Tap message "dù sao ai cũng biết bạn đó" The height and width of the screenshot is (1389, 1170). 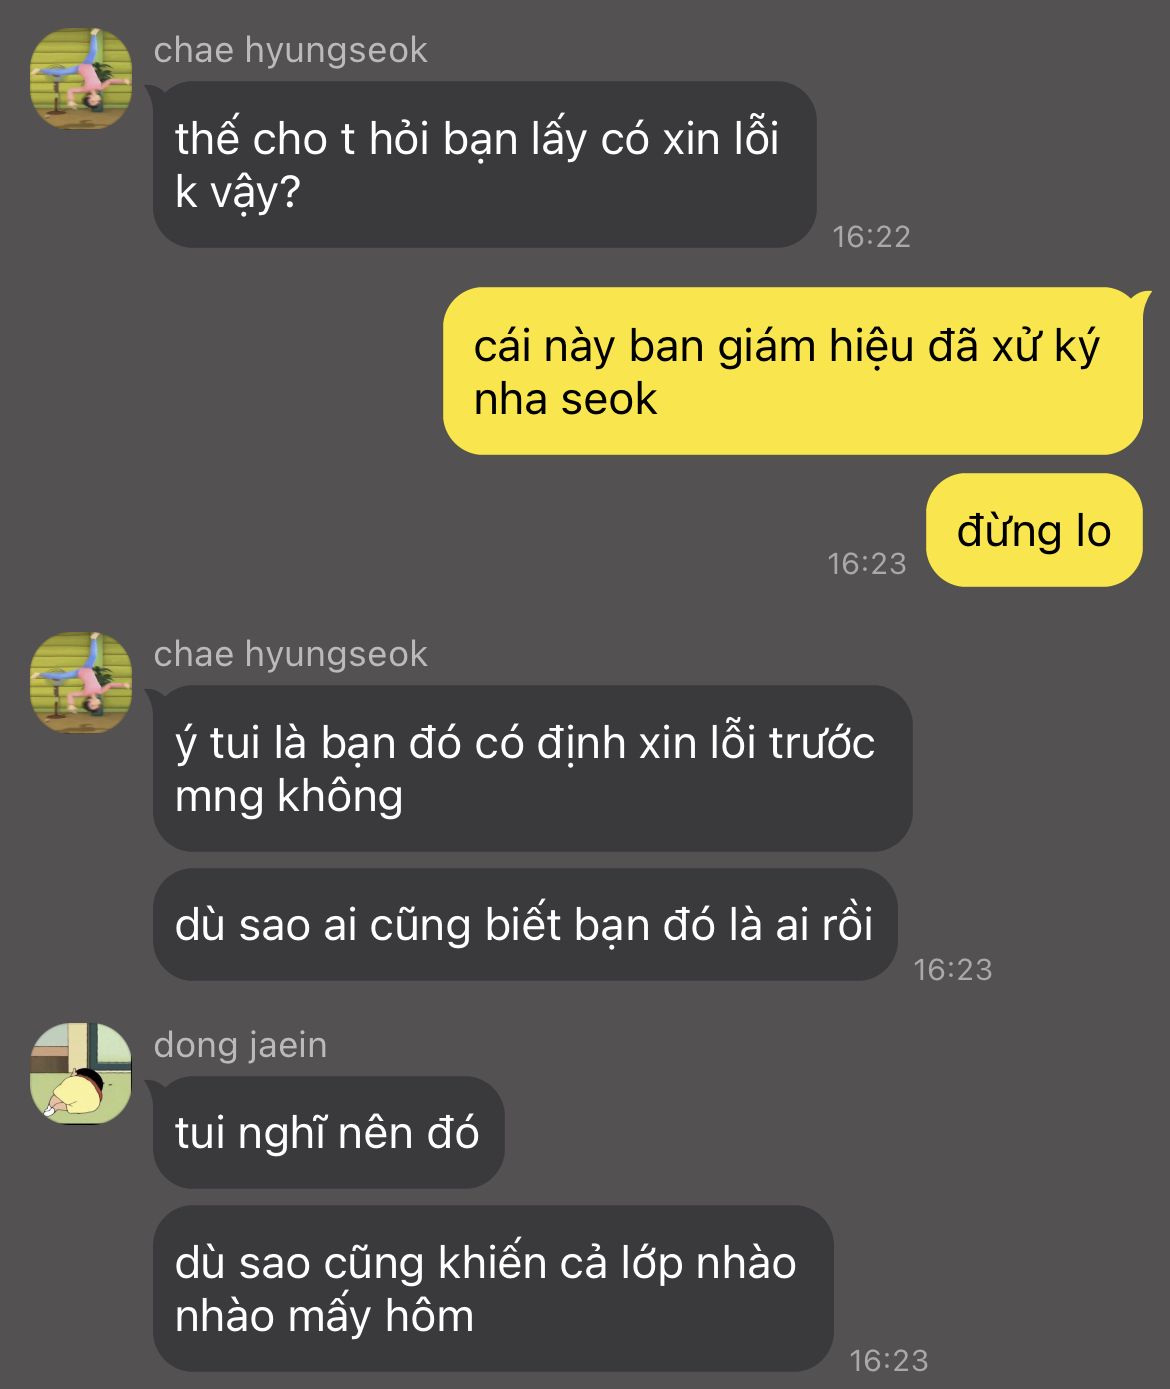pos(524,924)
